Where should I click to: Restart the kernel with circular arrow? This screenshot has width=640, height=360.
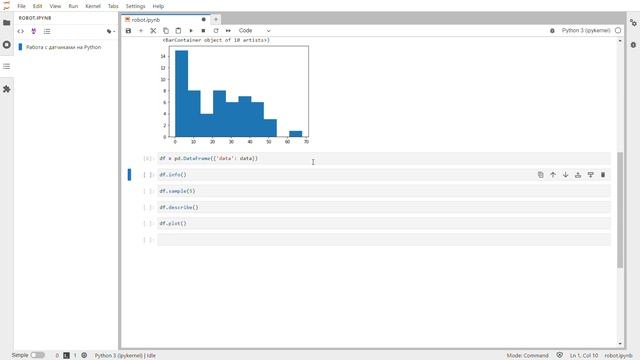216,31
